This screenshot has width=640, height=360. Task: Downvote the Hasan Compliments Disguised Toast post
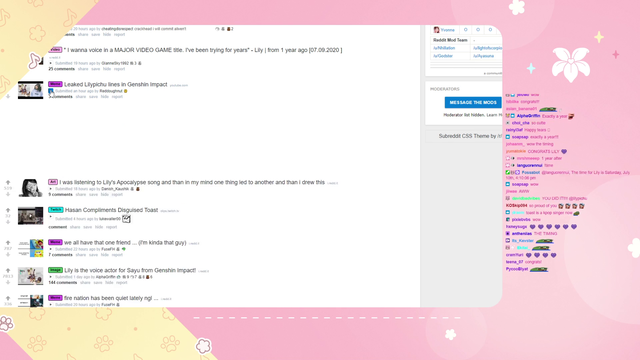(x=8, y=222)
